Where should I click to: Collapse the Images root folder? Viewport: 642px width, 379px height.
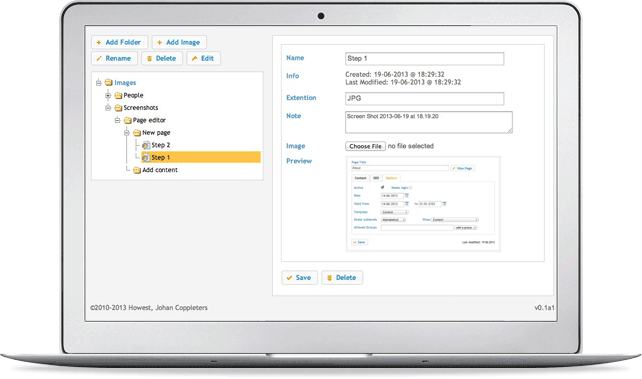pos(99,83)
